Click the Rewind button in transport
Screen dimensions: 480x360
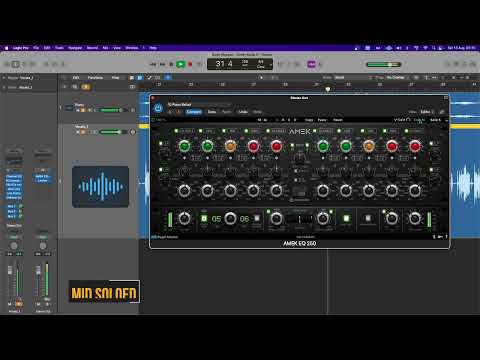coord(153,64)
